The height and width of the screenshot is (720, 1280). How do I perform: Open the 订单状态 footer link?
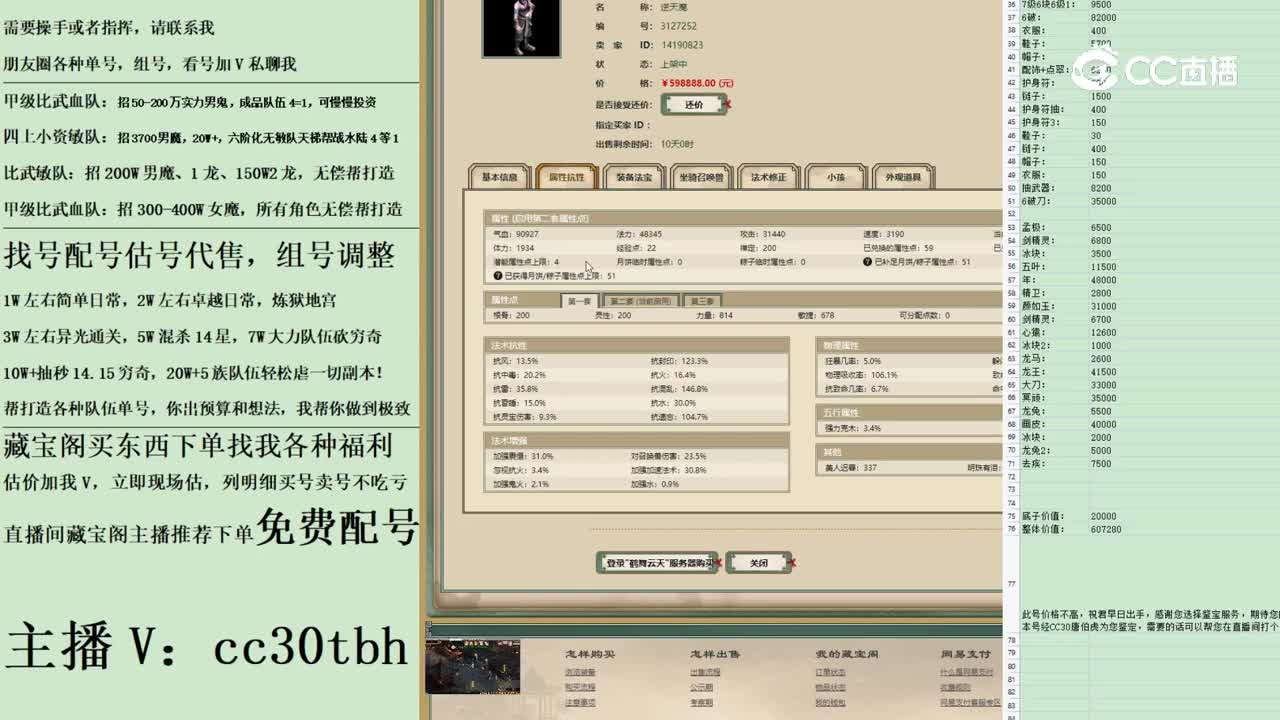[x=831, y=672]
